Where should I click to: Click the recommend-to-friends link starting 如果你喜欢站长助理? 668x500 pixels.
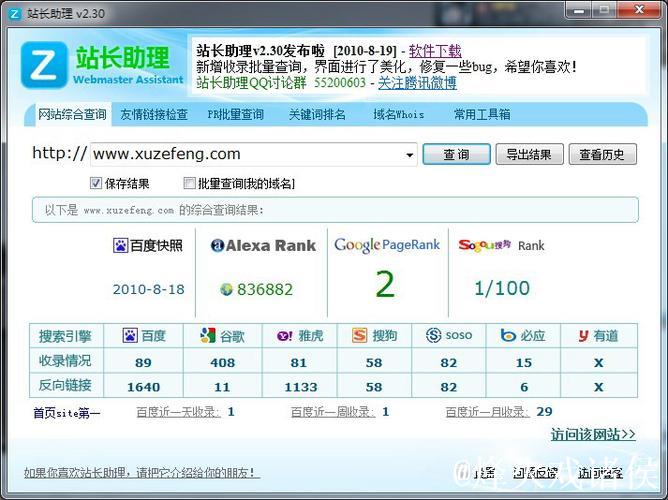pyautogui.click(x=142, y=472)
